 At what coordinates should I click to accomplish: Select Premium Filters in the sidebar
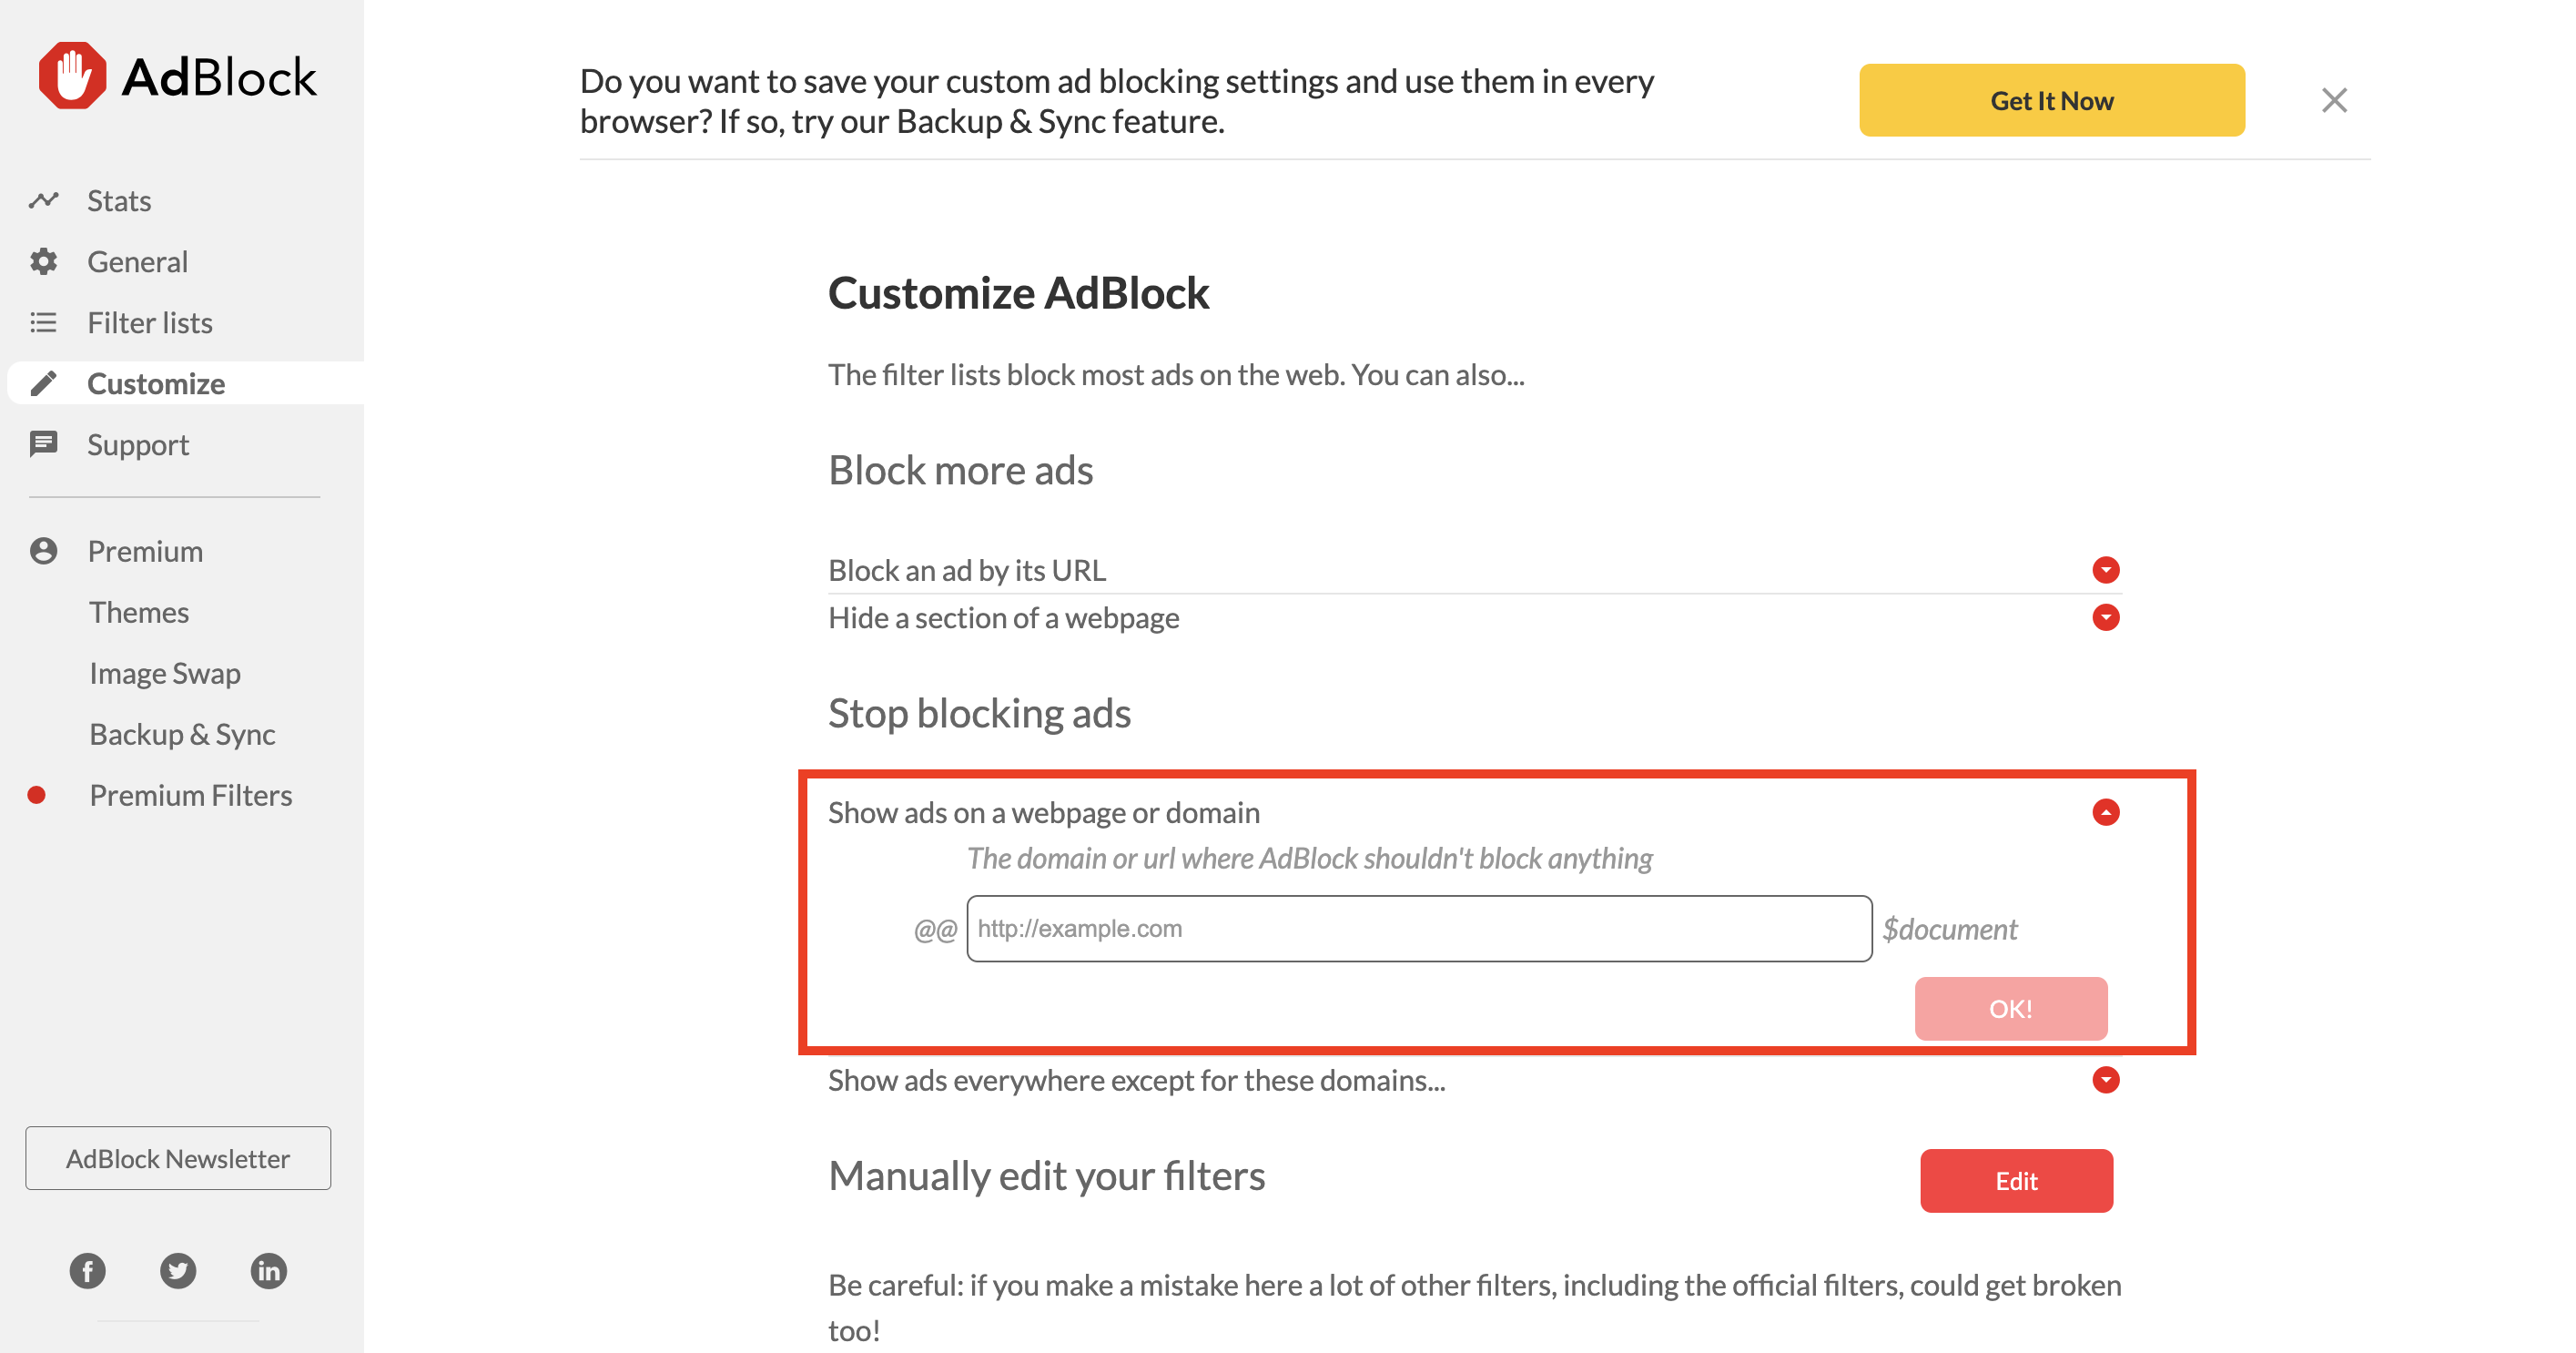(191, 795)
